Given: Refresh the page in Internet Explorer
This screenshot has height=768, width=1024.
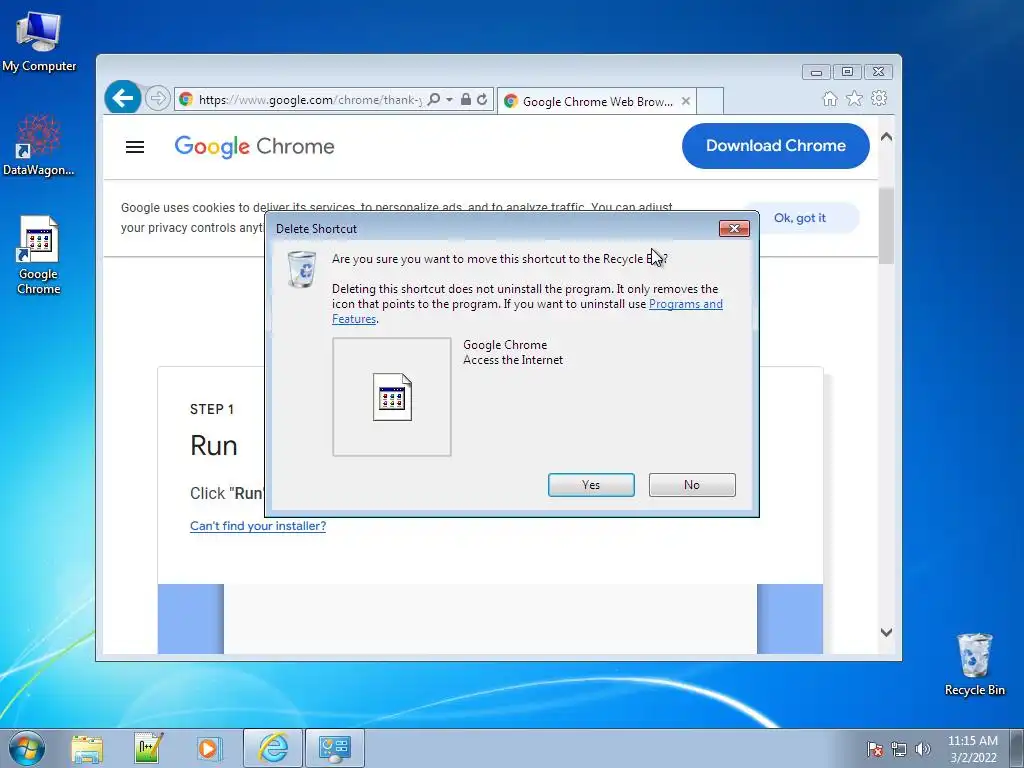Looking at the screenshot, I should [x=482, y=99].
